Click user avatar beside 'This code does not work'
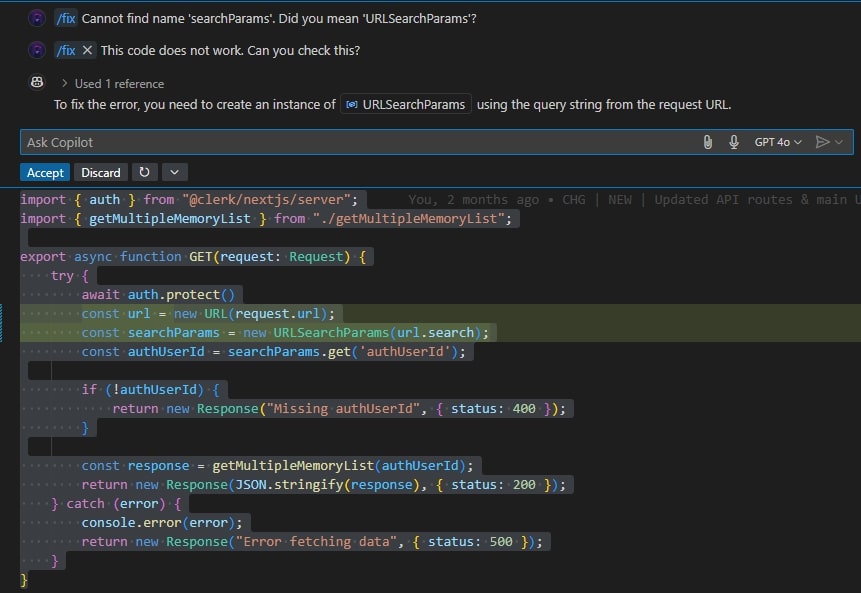The height and width of the screenshot is (593, 861). tap(37, 50)
